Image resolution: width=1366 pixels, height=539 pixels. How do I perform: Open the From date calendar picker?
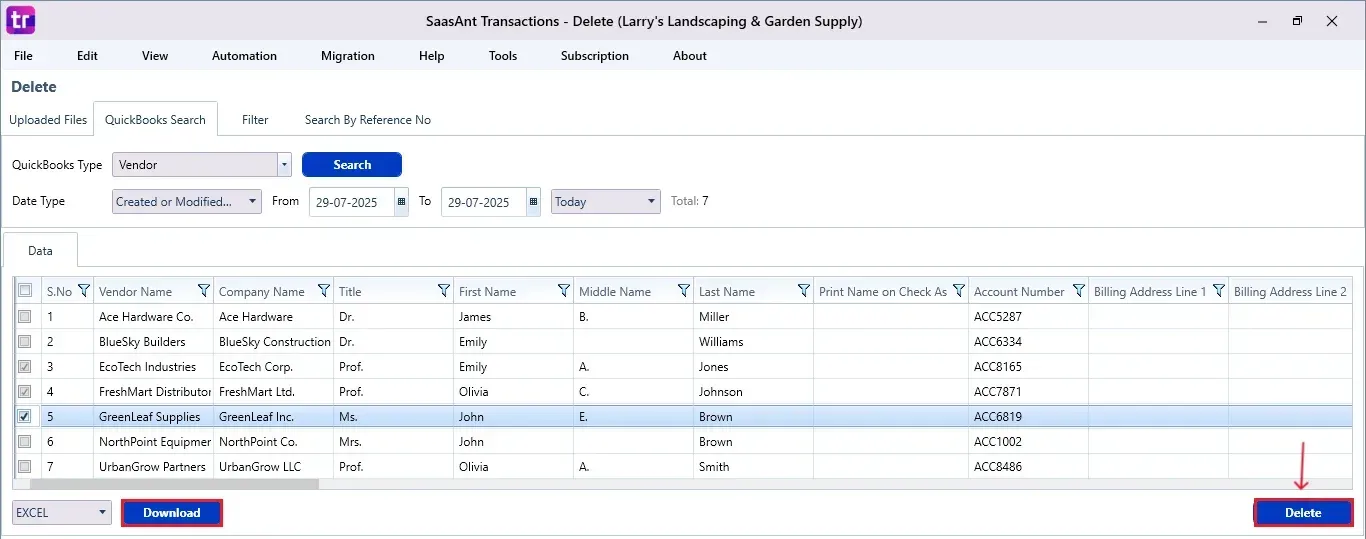(401, 201)
